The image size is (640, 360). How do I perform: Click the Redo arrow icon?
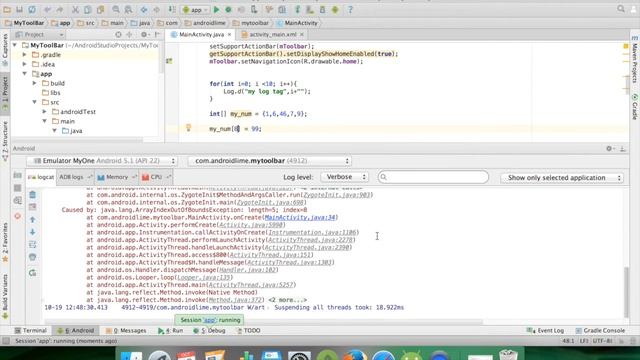point(60,9)
